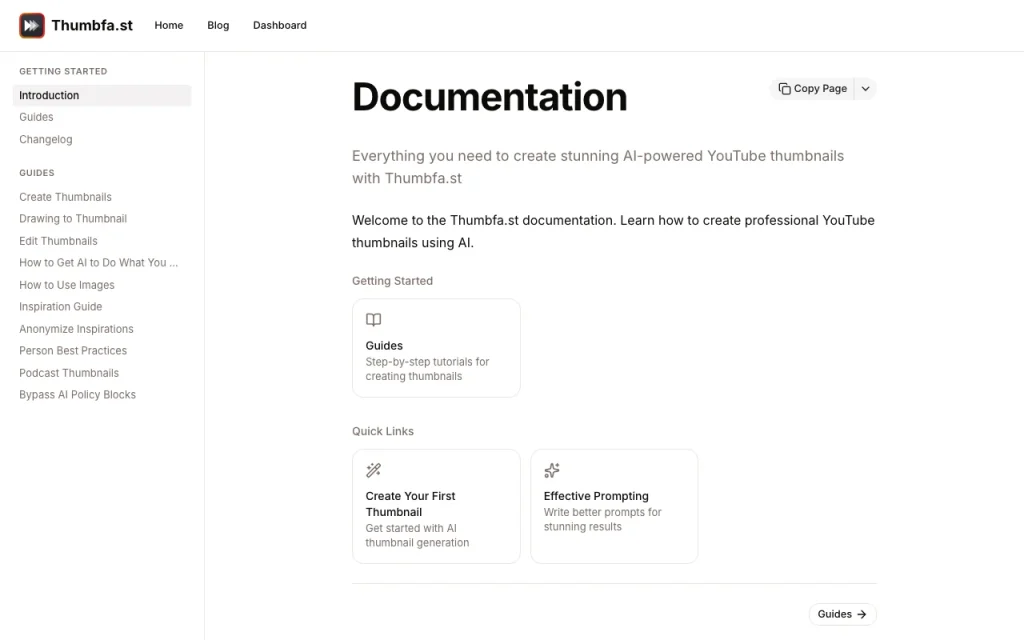Image resolution: width=1024 pixels, height=640 pixels.
Task: Click the Thumbfa.st brand name text
Action: [x=92, y=25]
